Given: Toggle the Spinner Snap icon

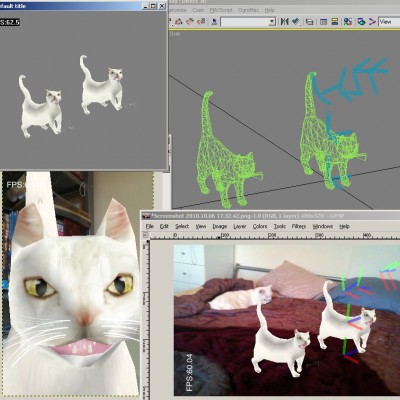Looking at the screenshot, I should tap(201, 22).
